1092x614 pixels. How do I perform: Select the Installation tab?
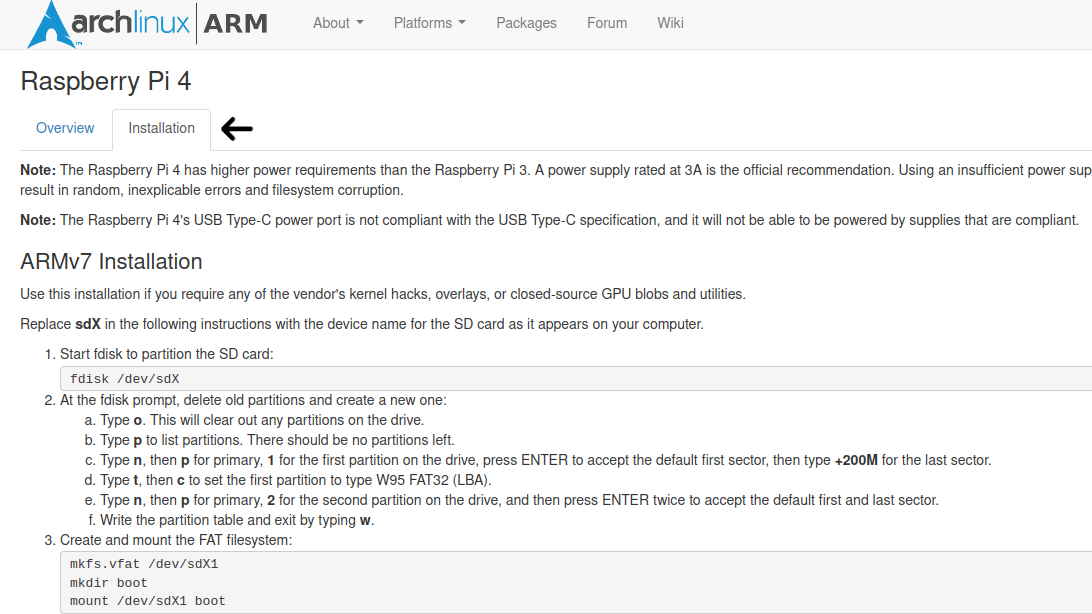tap(162, 129)
